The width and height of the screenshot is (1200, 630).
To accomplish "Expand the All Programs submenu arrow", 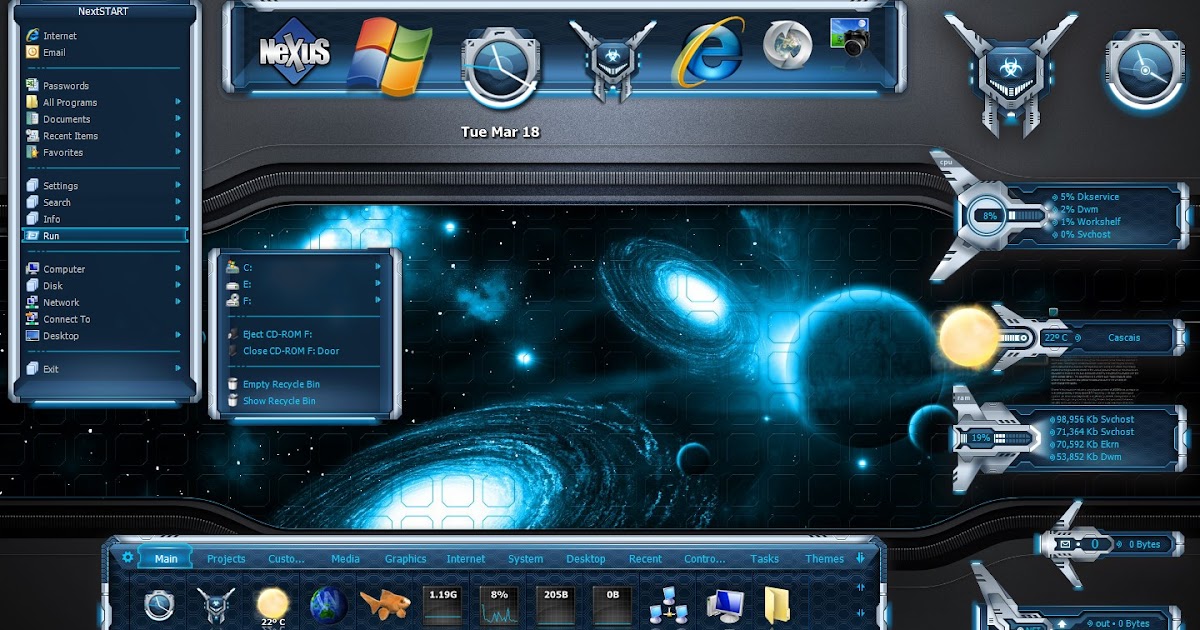I will 178,102.
